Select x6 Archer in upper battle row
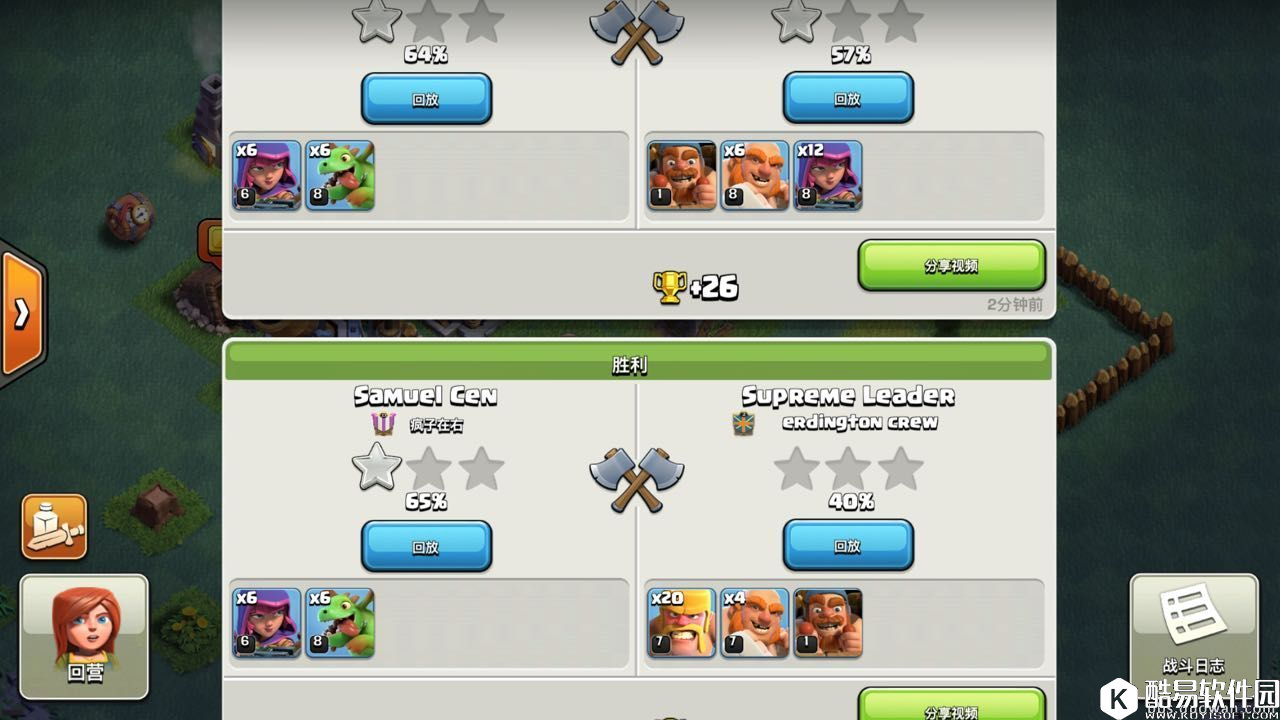Image resolution: width=1280 pixels, height=720 pixels. coord(267,175)
